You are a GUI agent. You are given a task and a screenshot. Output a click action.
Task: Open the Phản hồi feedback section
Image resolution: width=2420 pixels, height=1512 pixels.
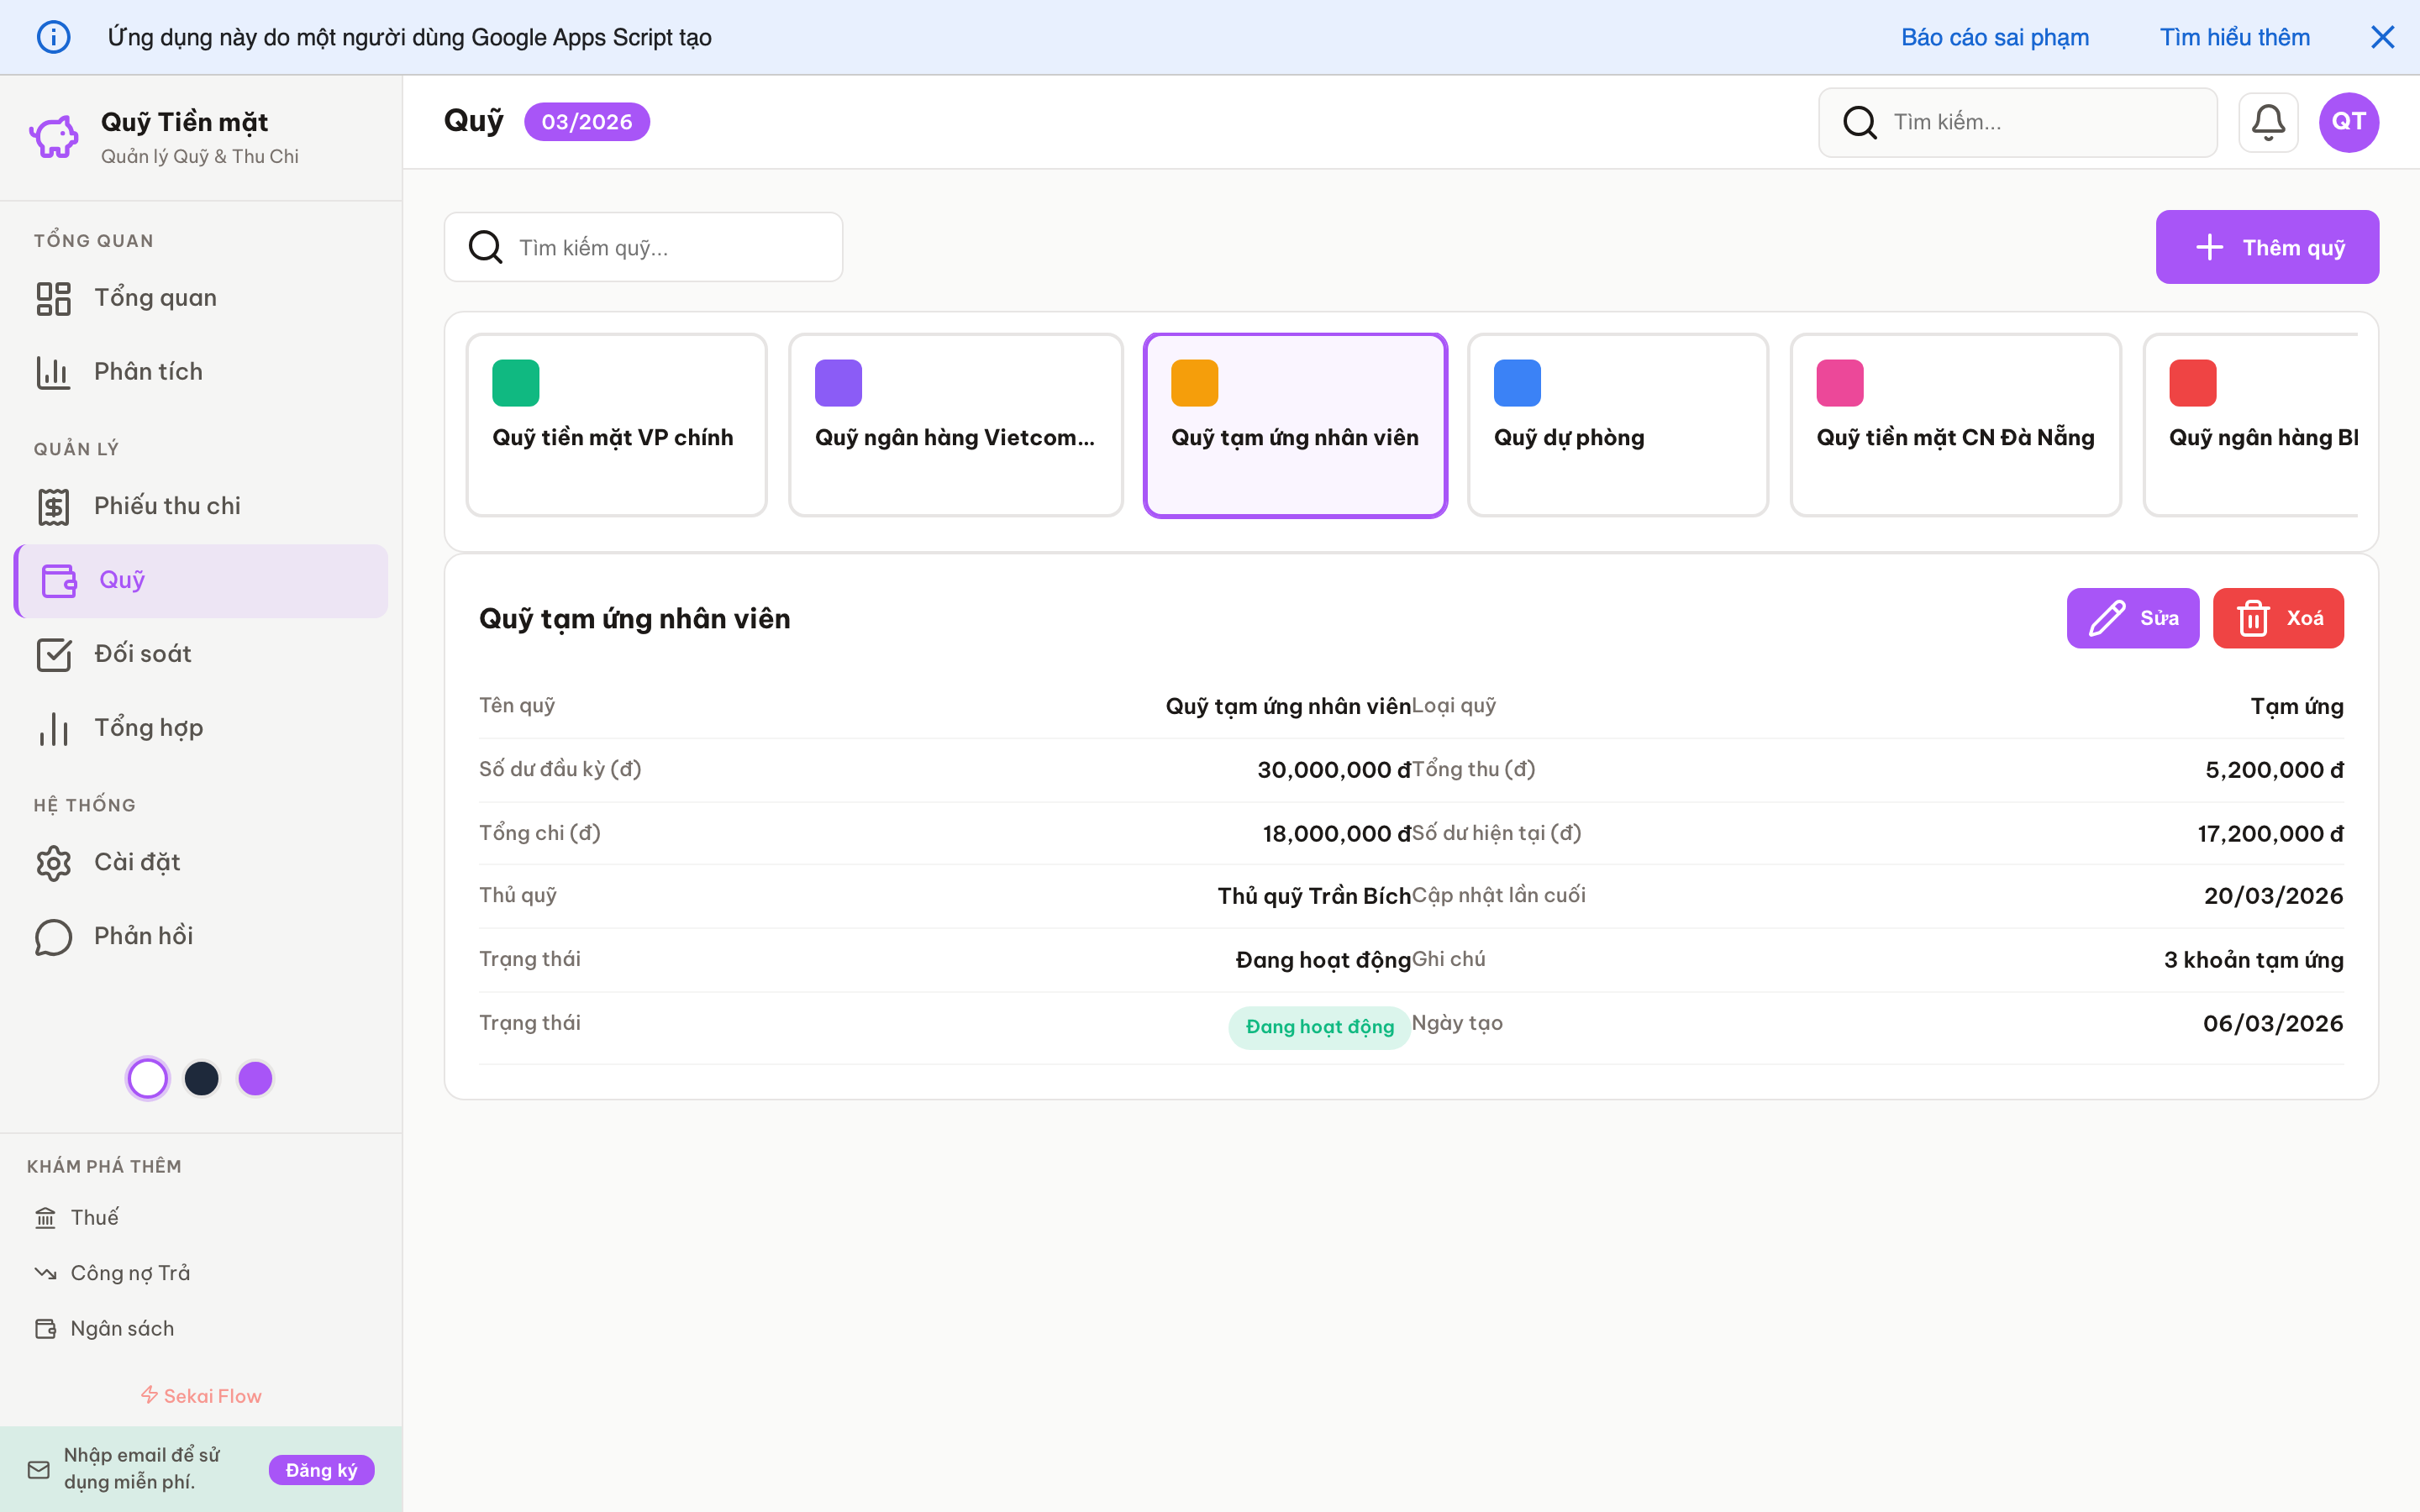click(142, 936)
